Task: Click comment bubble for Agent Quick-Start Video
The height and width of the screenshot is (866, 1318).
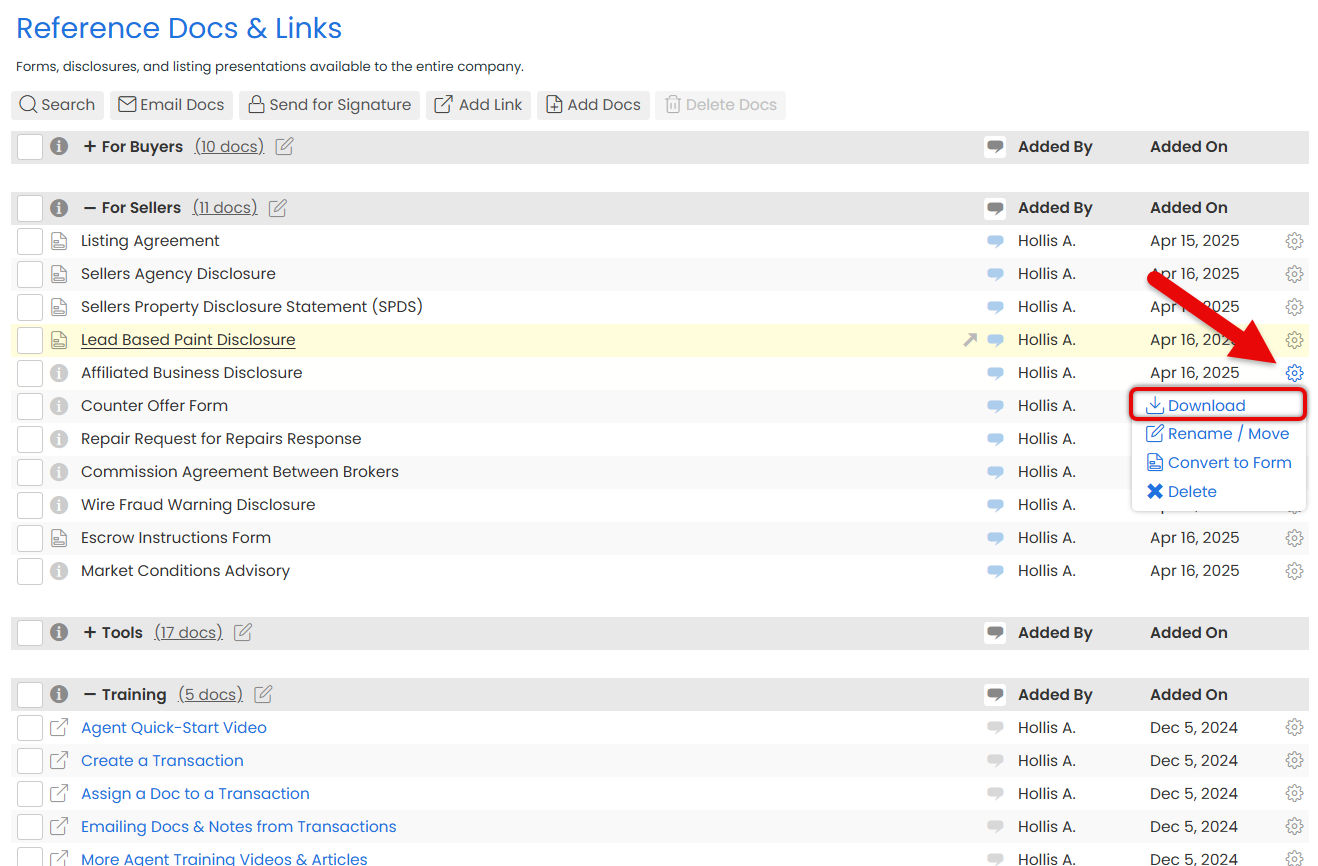Action: (995, 728)
